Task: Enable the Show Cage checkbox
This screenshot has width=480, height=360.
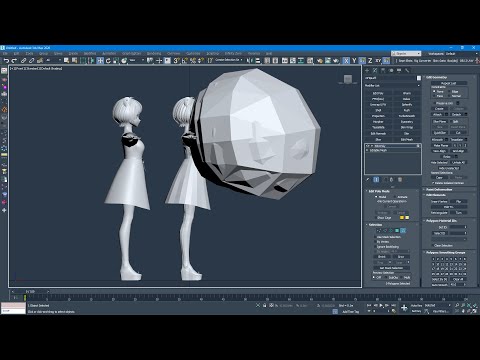Action: (376, 218)
